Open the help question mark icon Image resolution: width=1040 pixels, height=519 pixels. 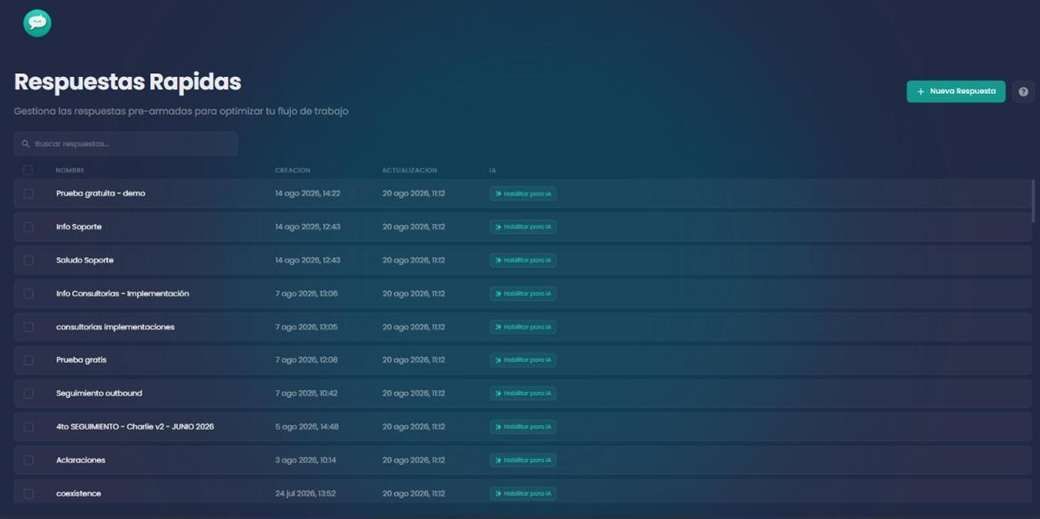1023,92
